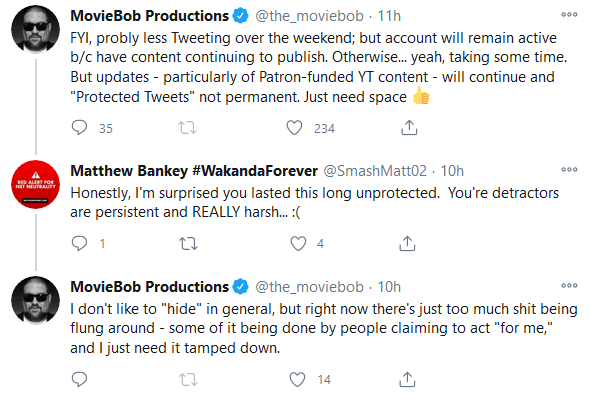Share Matthew Bankey's tweet

tap(407, 243)
